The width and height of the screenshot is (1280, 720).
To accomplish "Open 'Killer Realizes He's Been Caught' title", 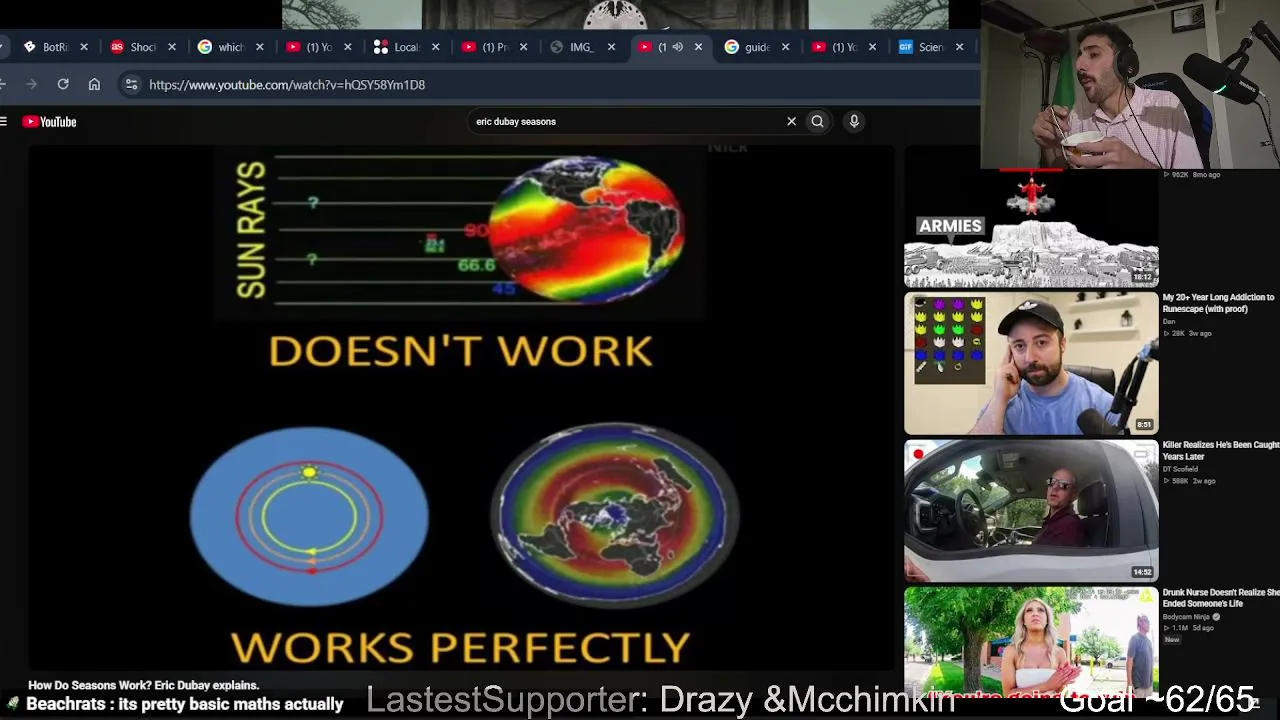I will point(1221,451).
